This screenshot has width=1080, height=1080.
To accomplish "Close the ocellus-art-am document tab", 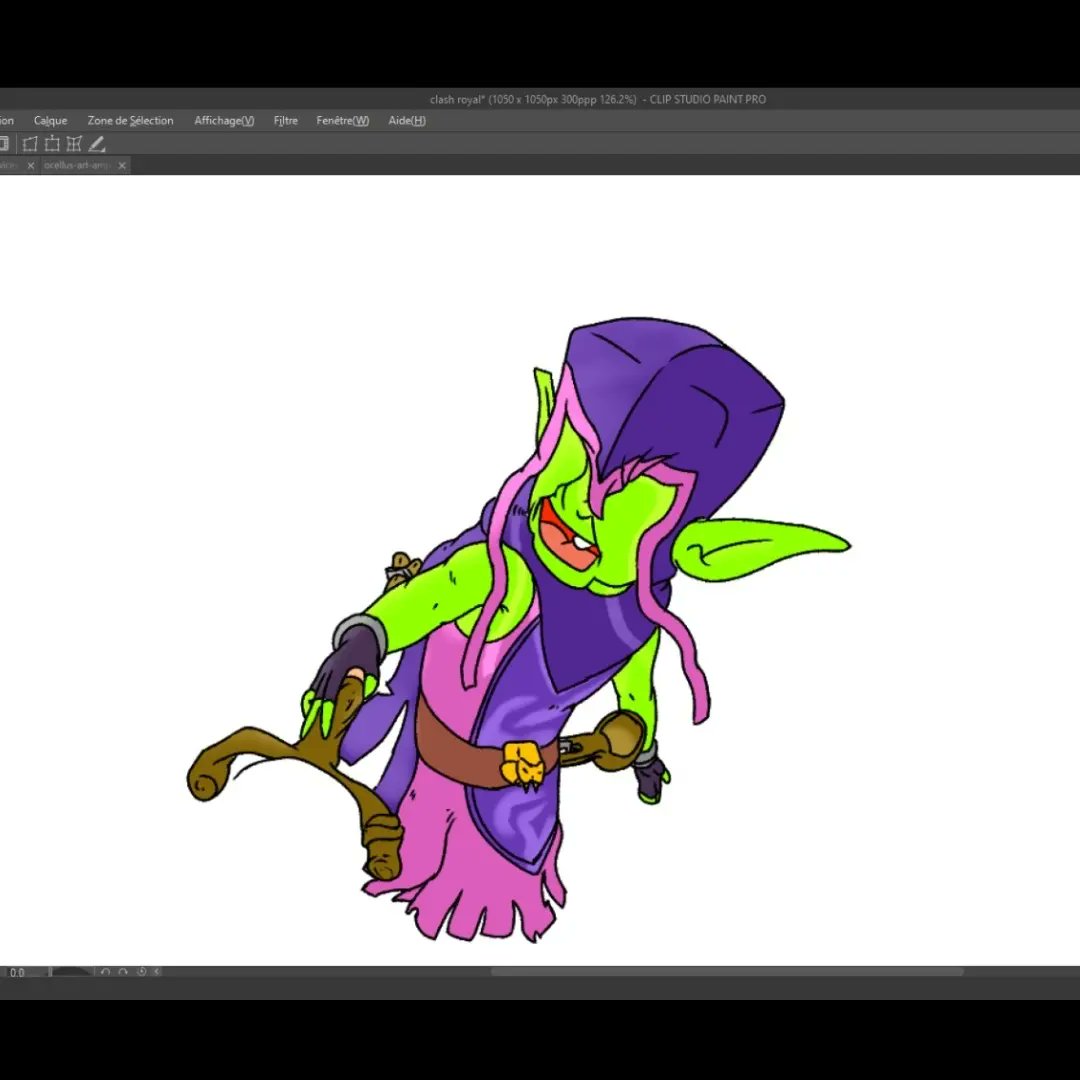I will pyautogui.click(x=122, y=165).
